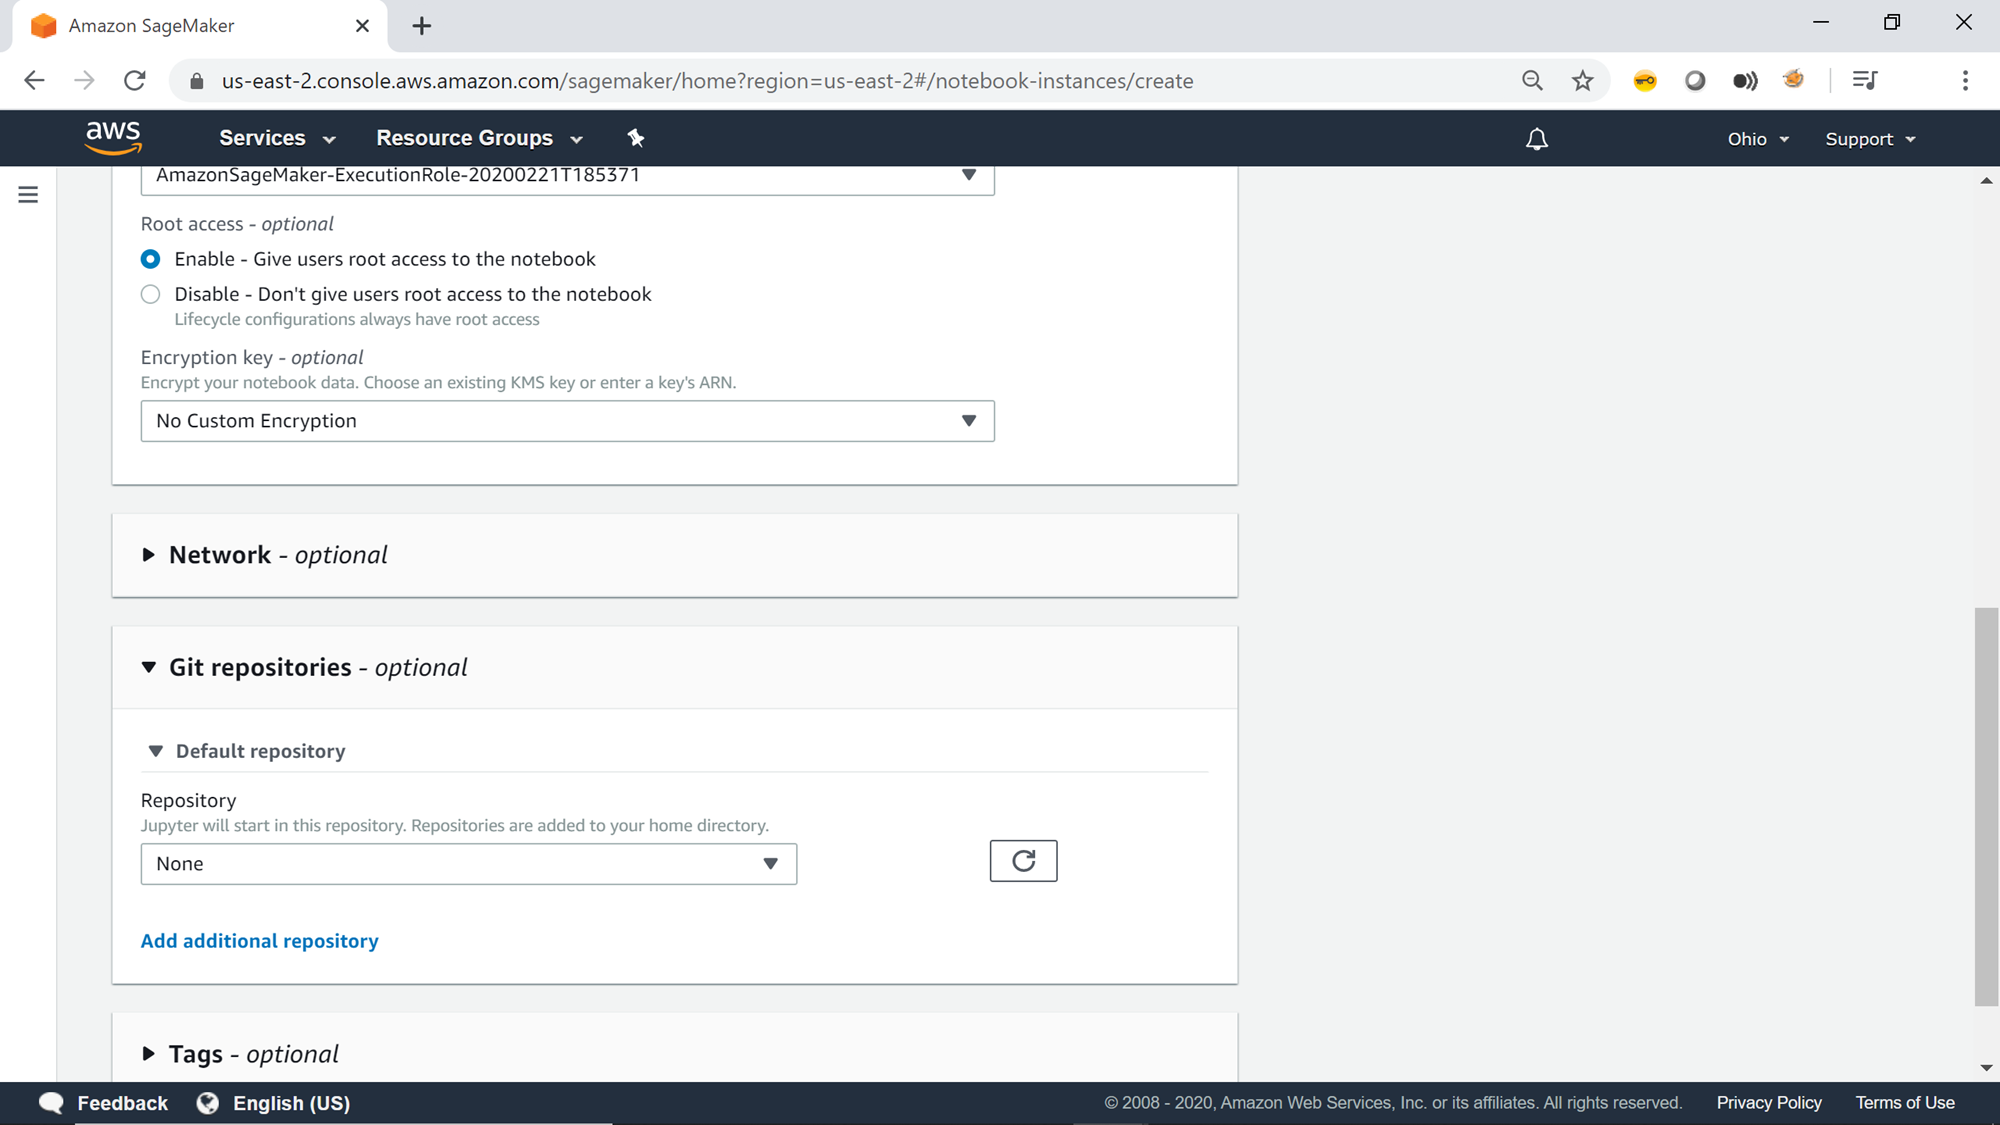Bookmark this page with the star icon
Screen dimensions: 2000x1125
1582,81
